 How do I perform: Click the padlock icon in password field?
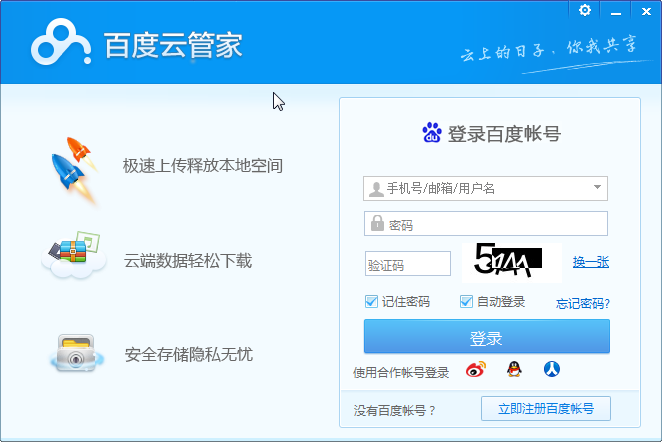tap(377, 223)
